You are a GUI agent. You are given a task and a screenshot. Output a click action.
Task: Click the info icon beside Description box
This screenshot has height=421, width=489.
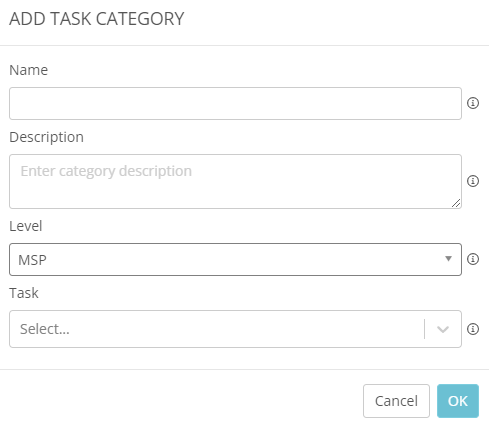tap(473, 181)
